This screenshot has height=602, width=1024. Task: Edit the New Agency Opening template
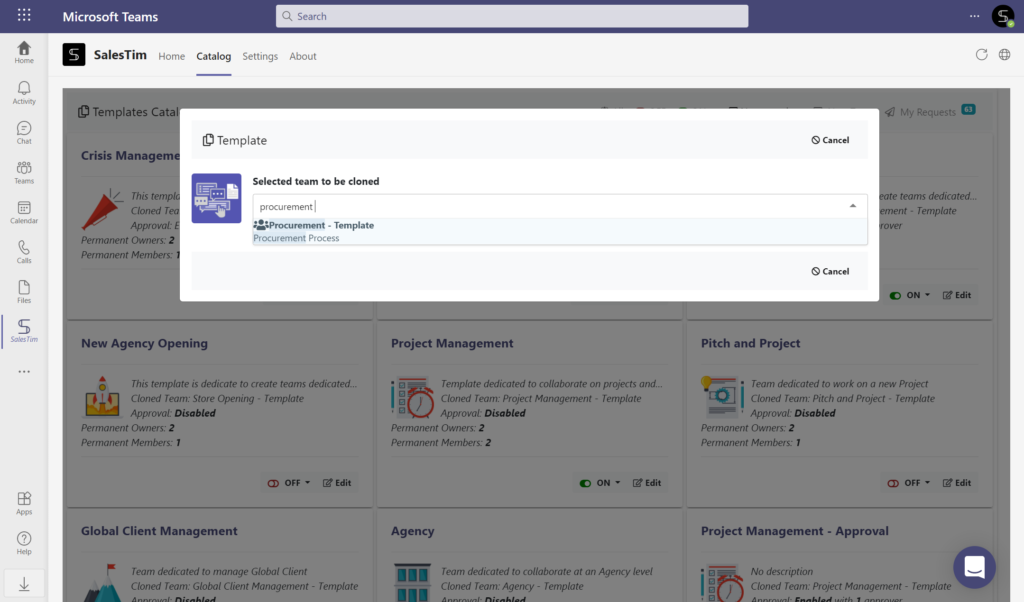click(337, 483)
